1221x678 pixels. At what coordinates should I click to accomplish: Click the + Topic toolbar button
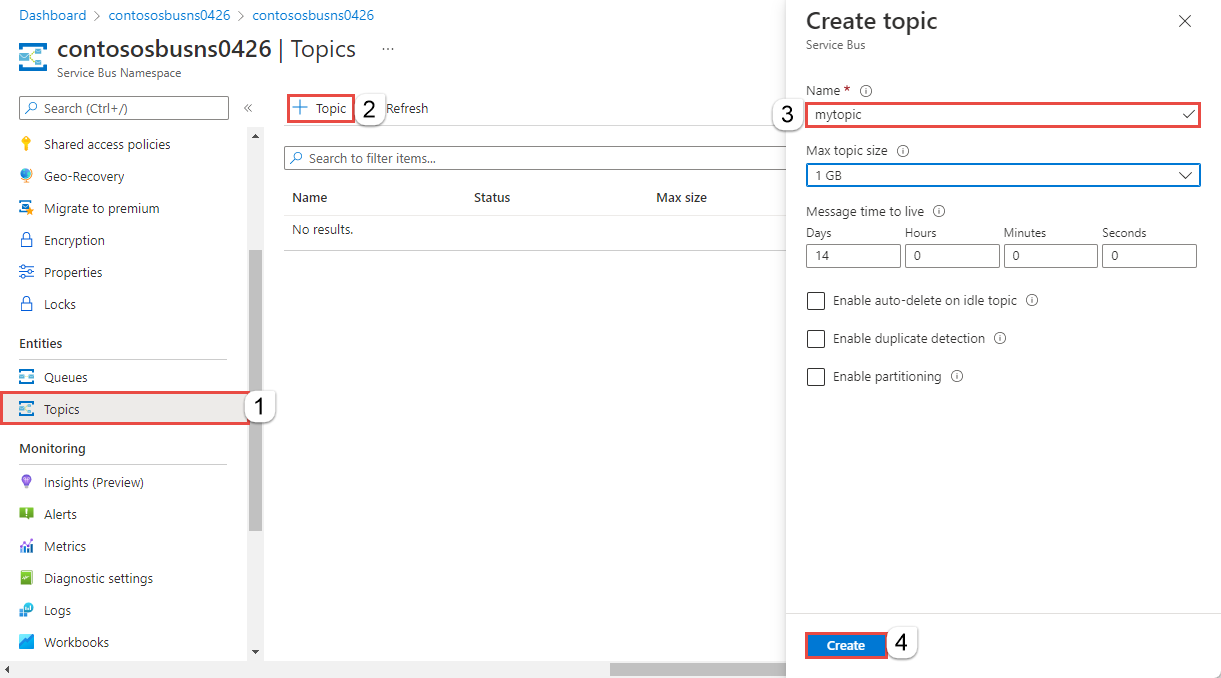click(x=320, y=108)
